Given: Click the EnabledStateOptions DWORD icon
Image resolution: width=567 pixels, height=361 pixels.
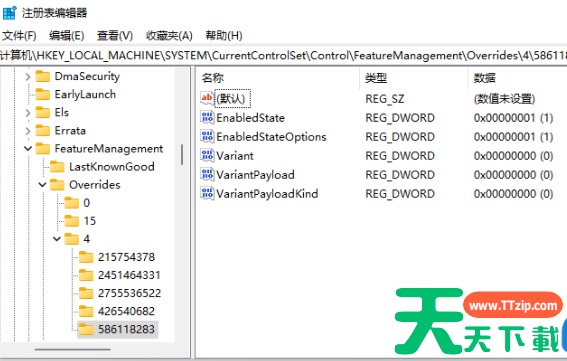Looking at the screenshot, I should [207, 136].
